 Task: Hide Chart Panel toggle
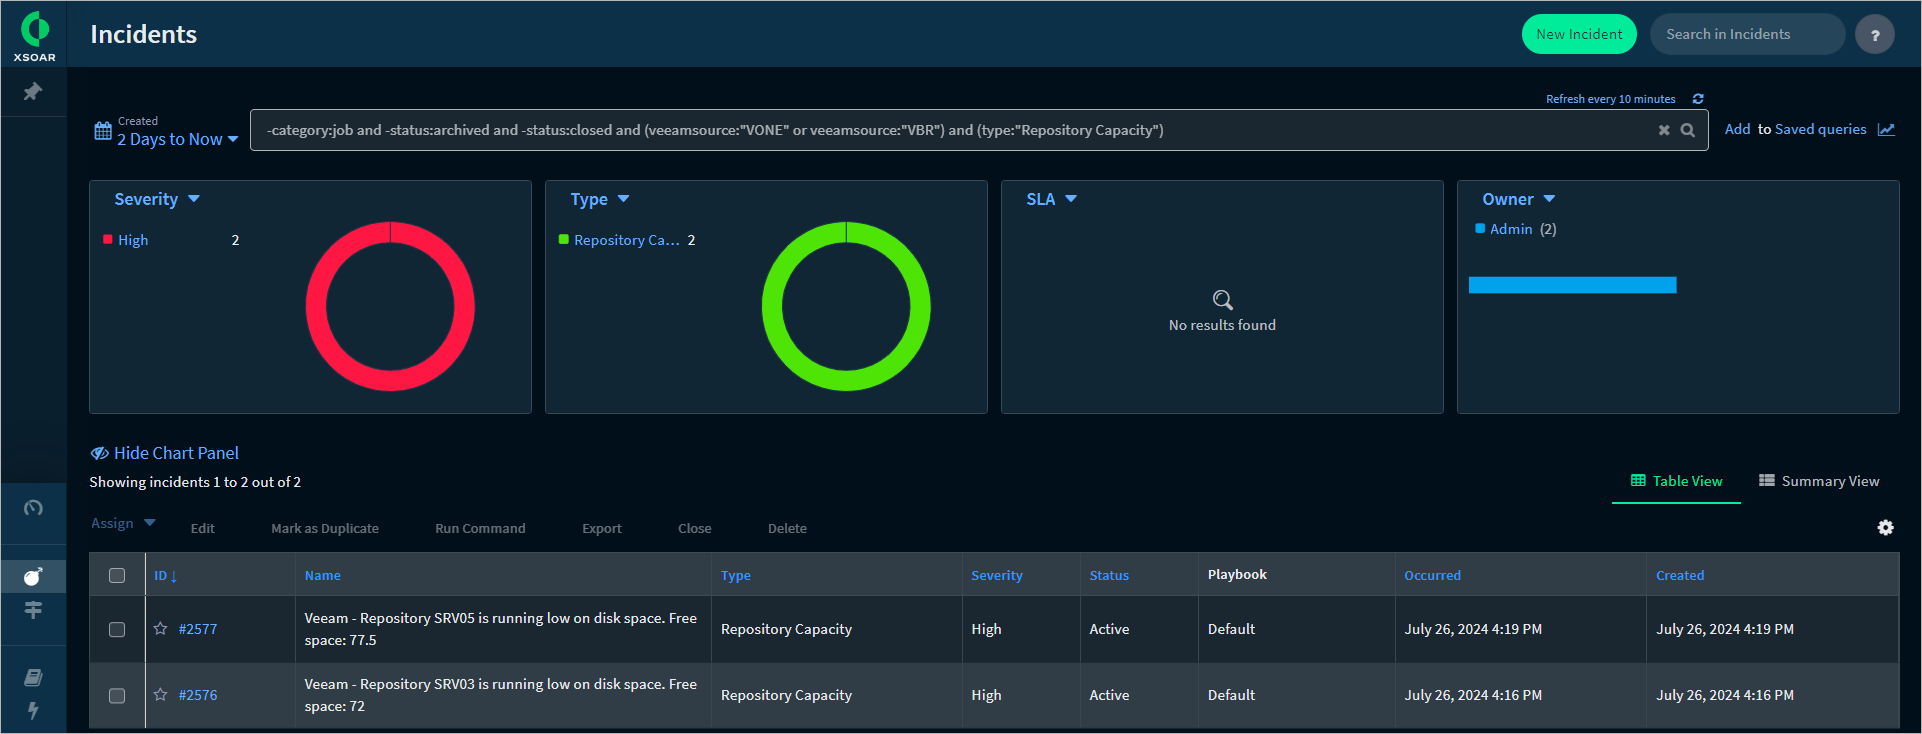165,453
